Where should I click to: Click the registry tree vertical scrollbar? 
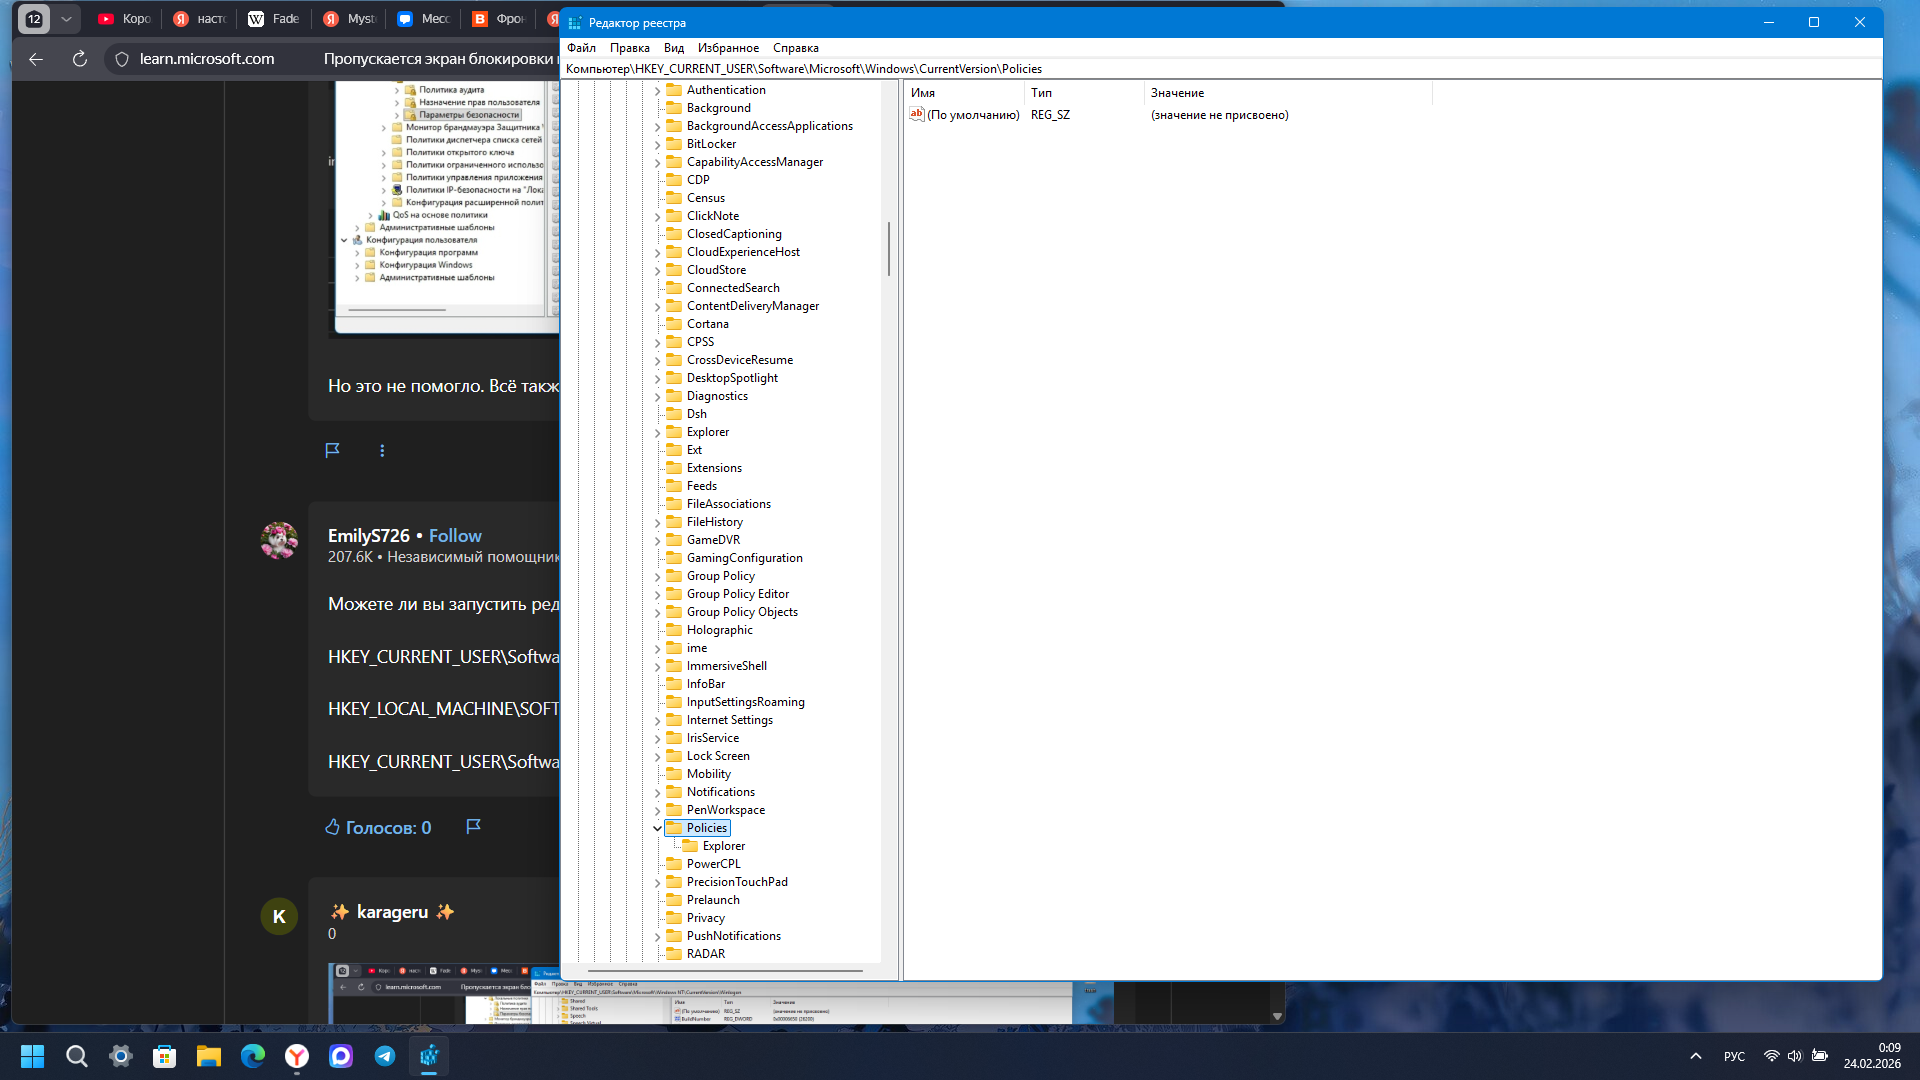click(x=888, y=249)
